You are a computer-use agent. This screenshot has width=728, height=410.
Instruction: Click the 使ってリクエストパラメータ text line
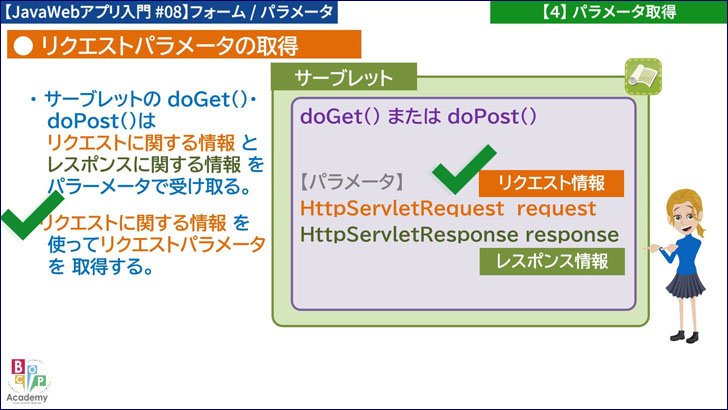click(155, 243)
